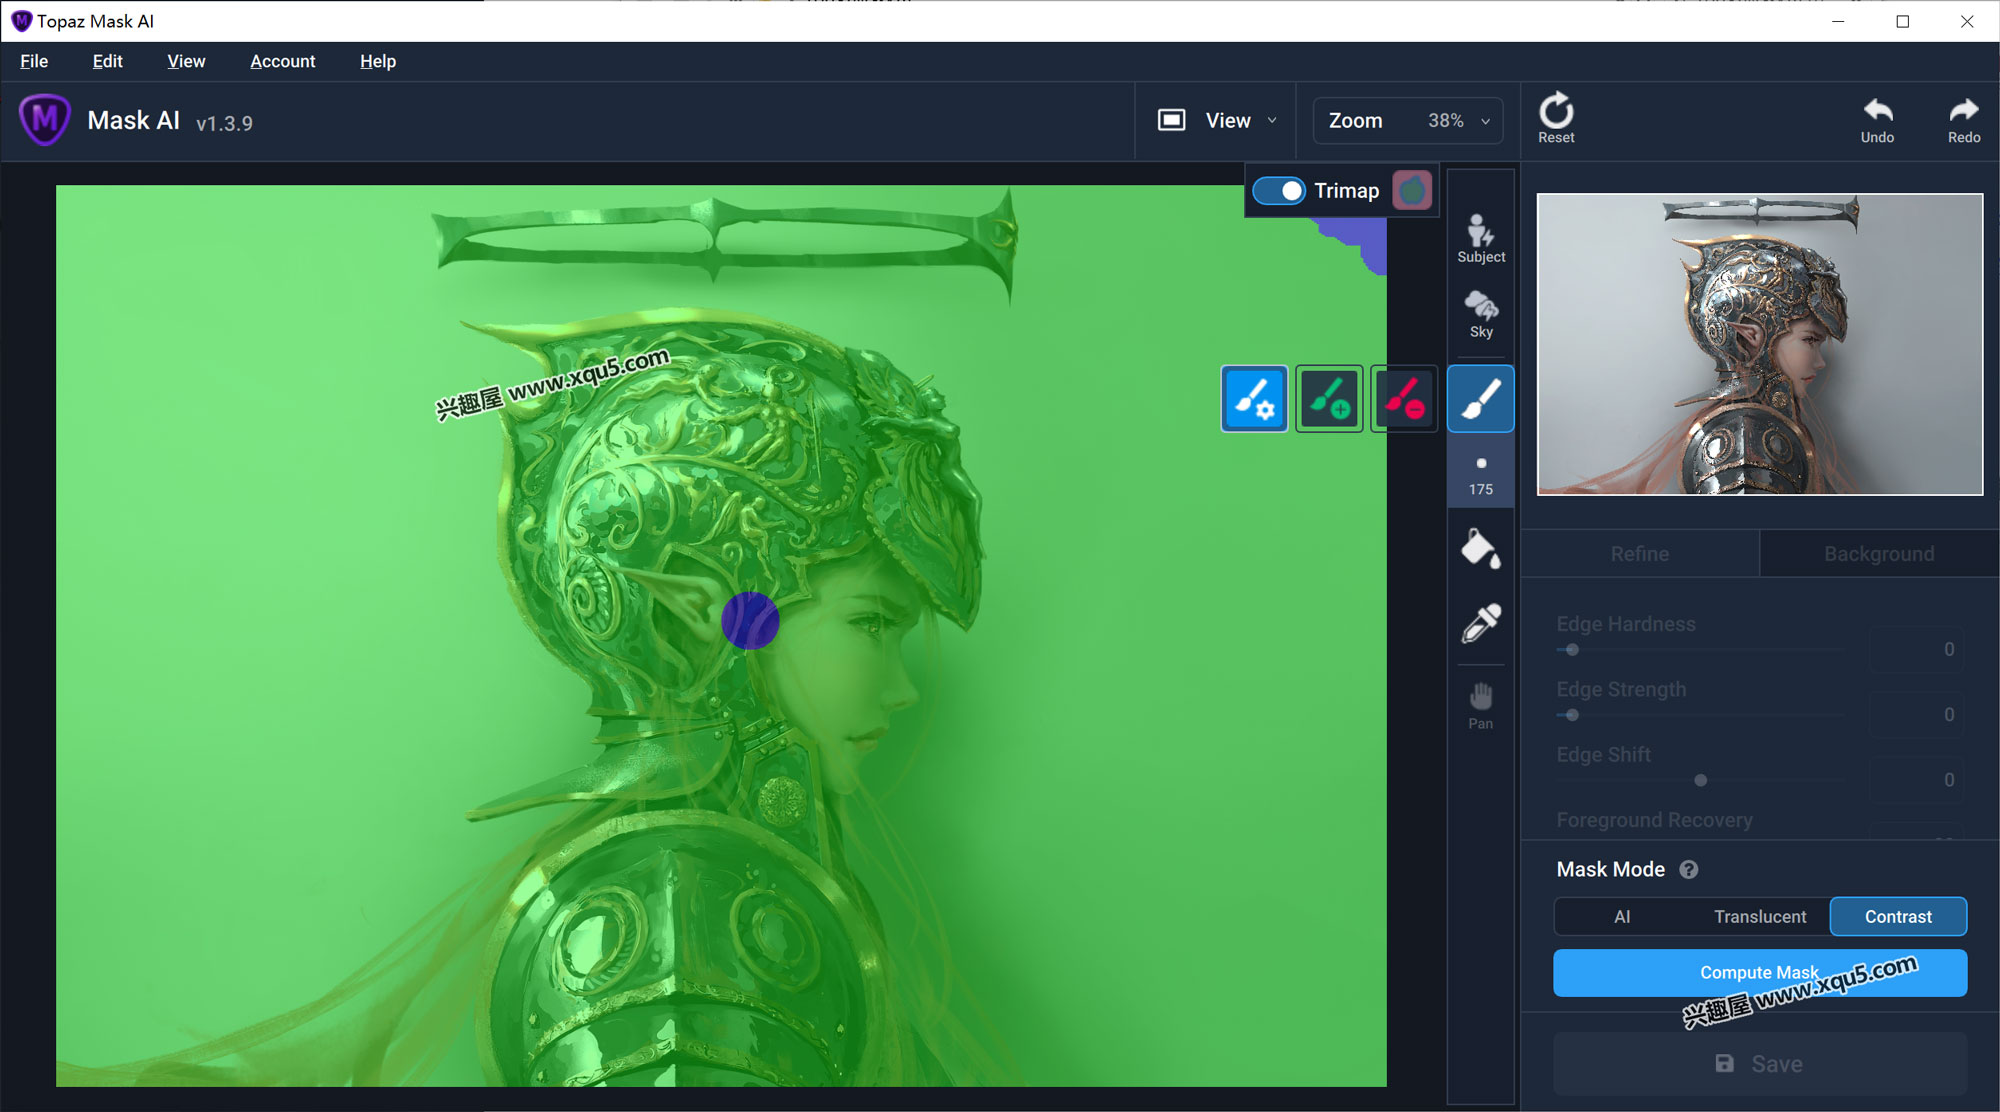This screenshot has width=2000, height=1112.
Task: Activate the Pan hand tool
Action: tap(1480, 705)
